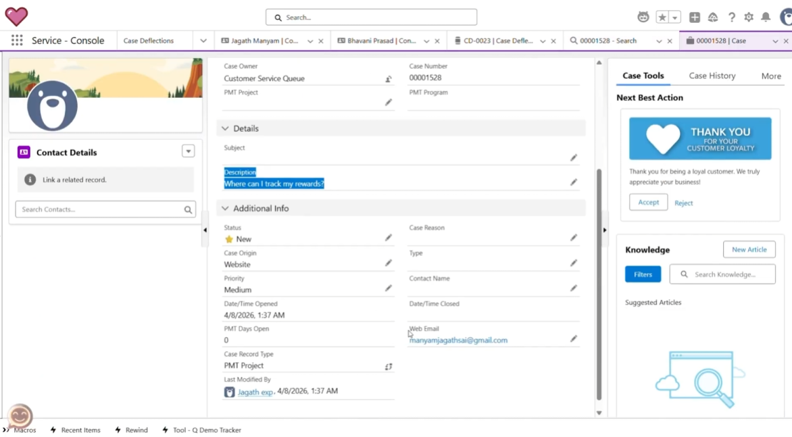Click the Where can I track my rewards text

coord(274,184)
